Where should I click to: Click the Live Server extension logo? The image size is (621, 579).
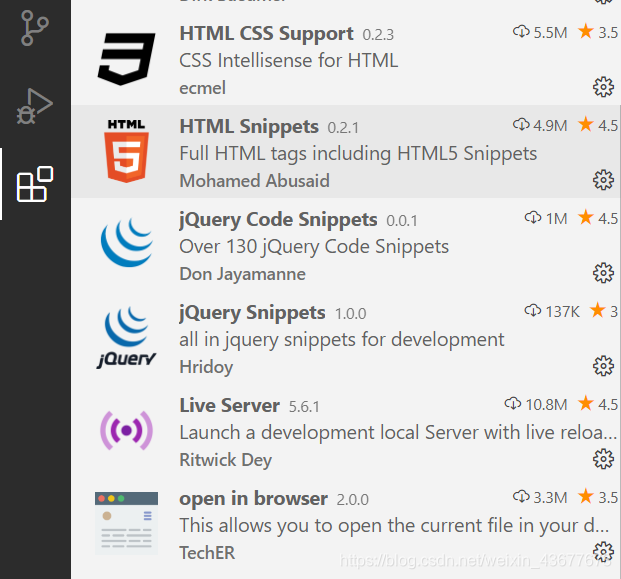coord(126,430)
